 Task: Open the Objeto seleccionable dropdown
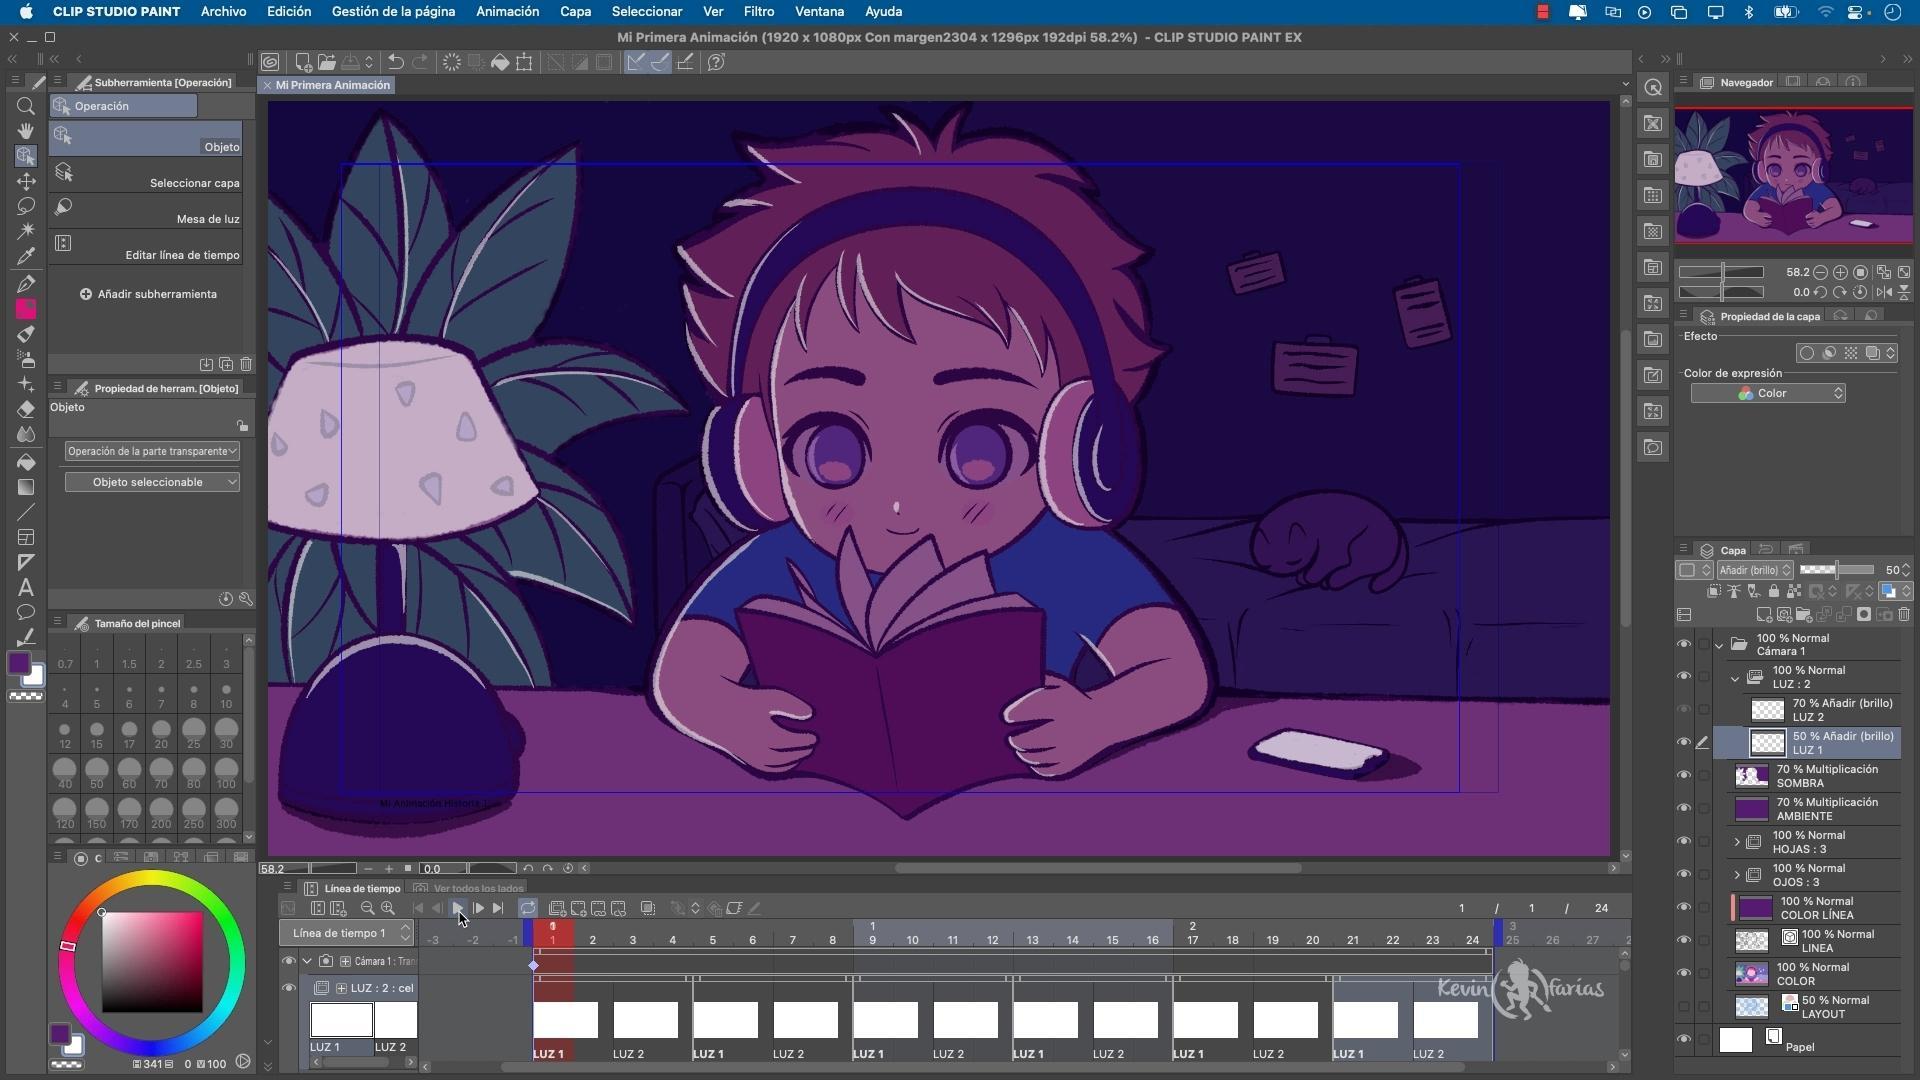click(x=152, y=482)
